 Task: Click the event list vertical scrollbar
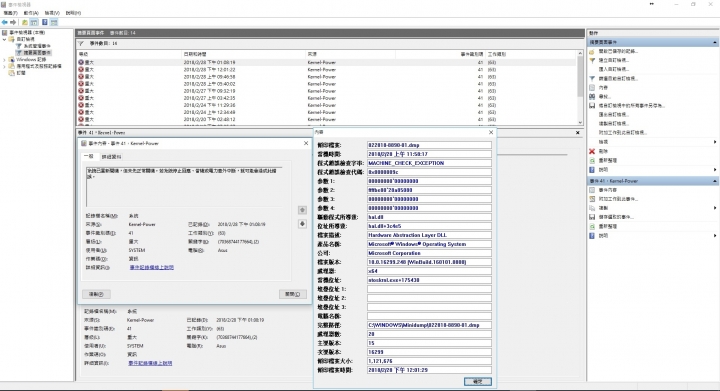580,88
